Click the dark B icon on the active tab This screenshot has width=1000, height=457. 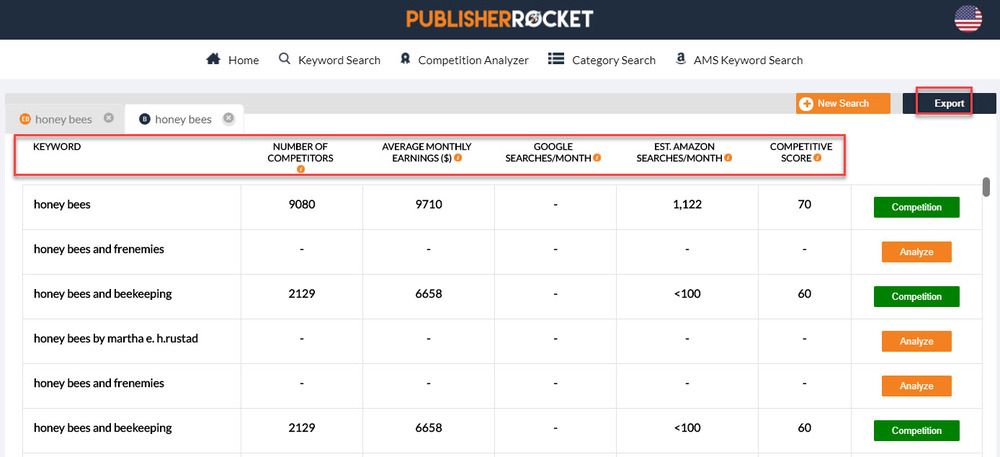pyautogui.click(x=145, y=119)
